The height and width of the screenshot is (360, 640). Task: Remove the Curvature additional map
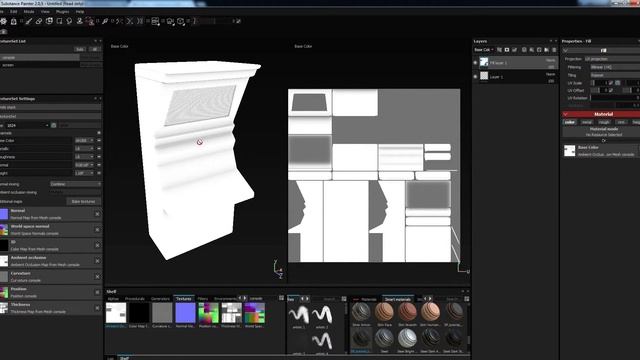click(x=97, y=277)
